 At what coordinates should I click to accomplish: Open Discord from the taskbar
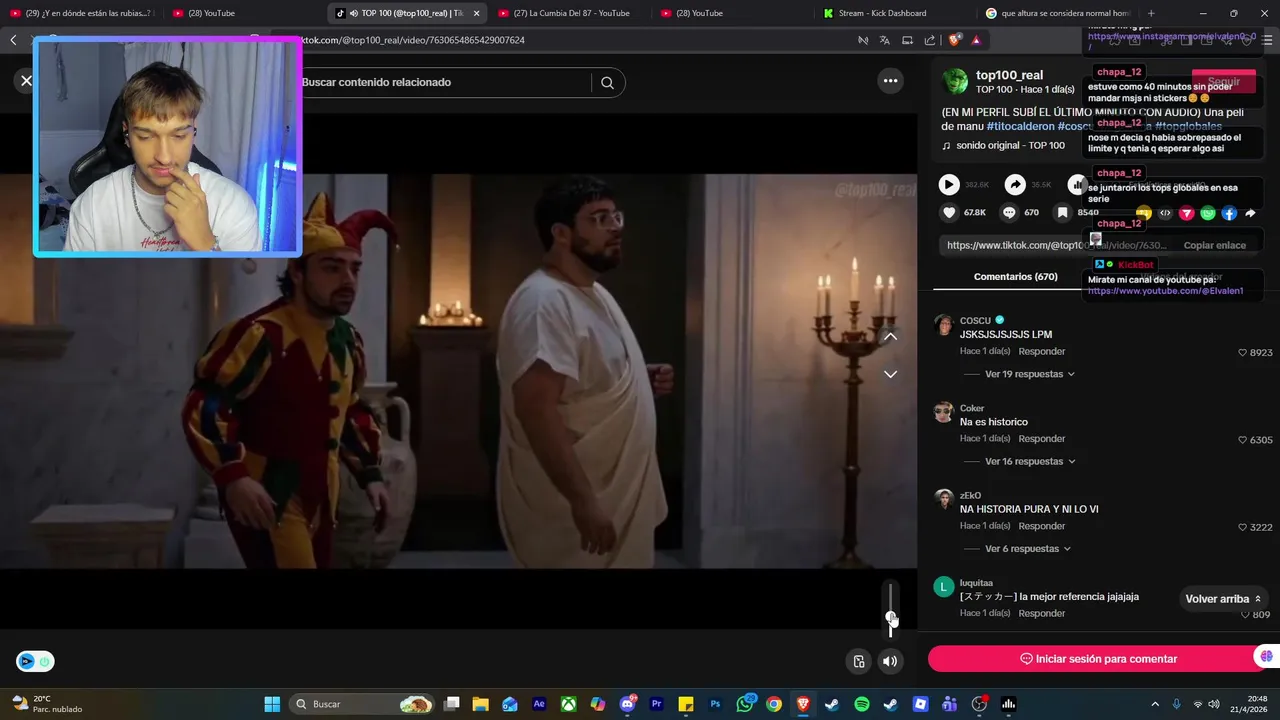[x=627, y=704]
